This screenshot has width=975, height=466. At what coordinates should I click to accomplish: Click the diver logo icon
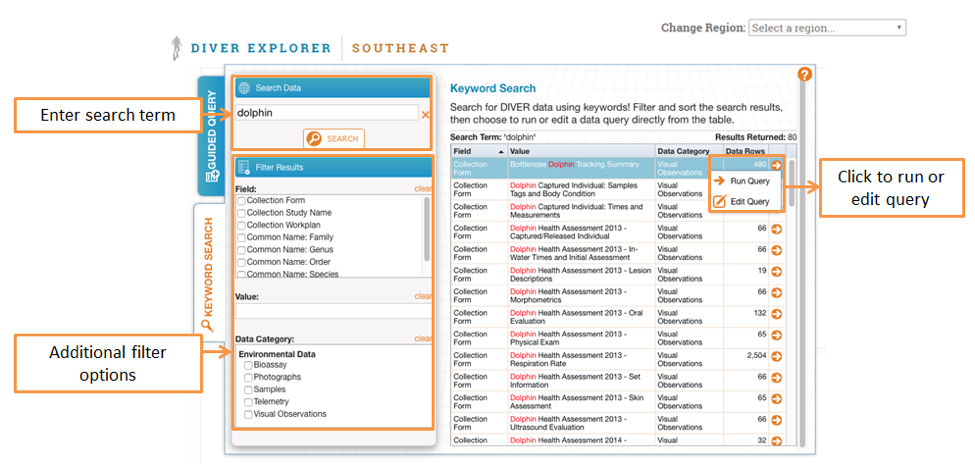(177, 49)
